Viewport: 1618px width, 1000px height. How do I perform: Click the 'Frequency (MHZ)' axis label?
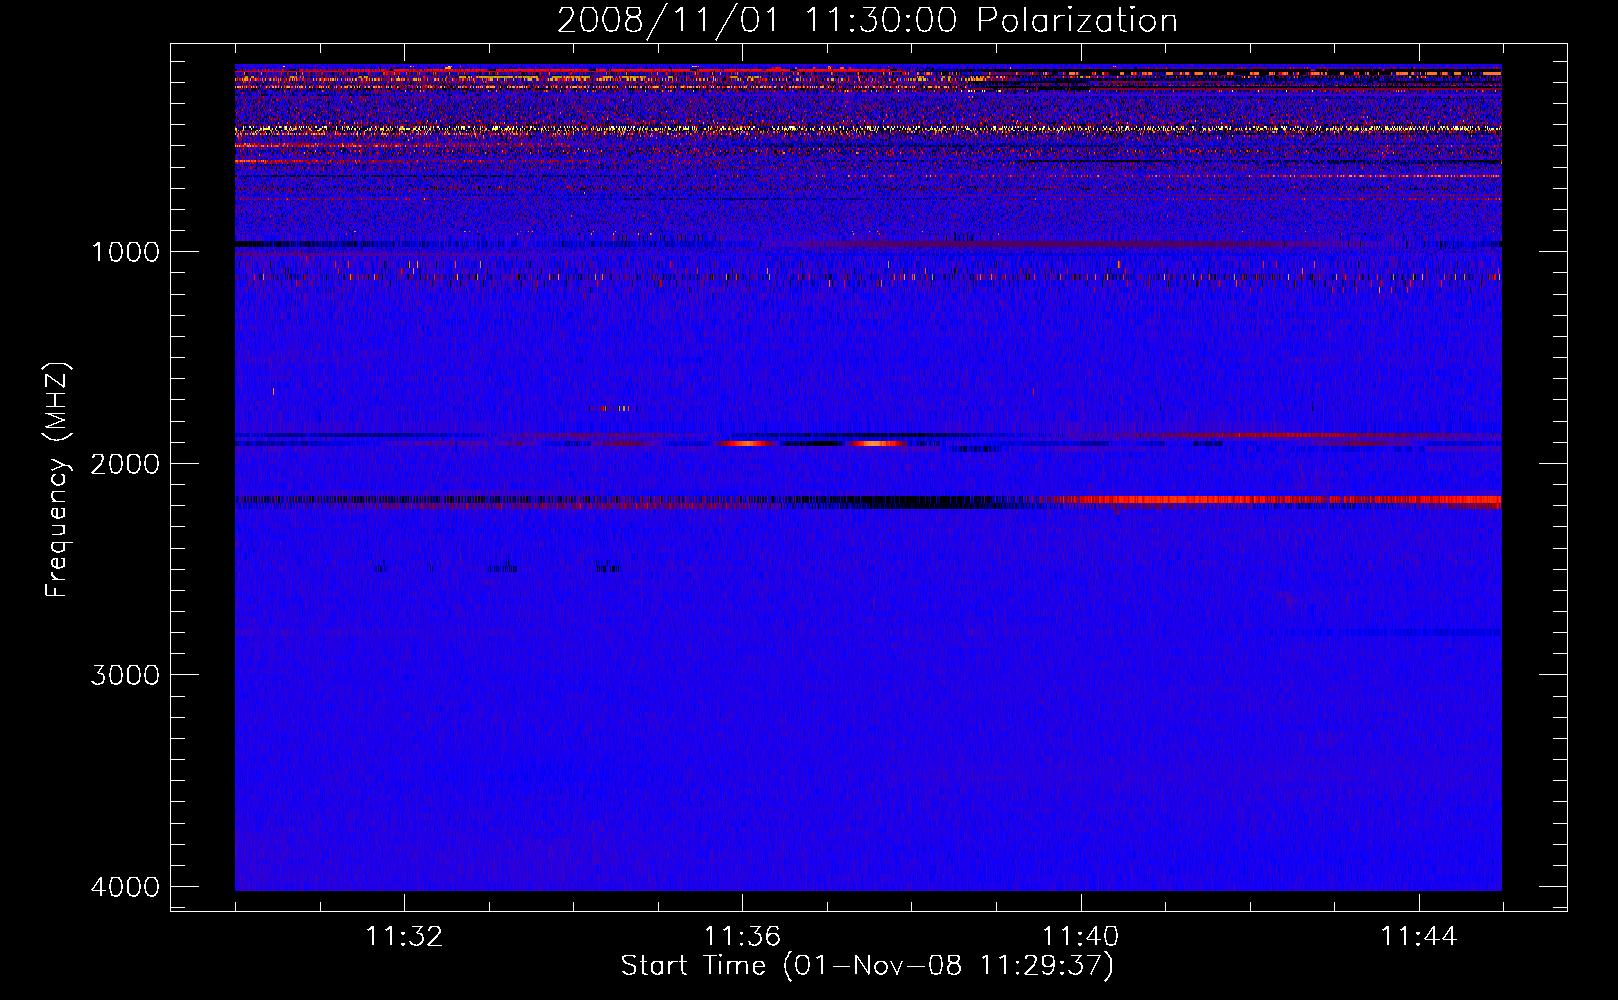tap(57, 480)
